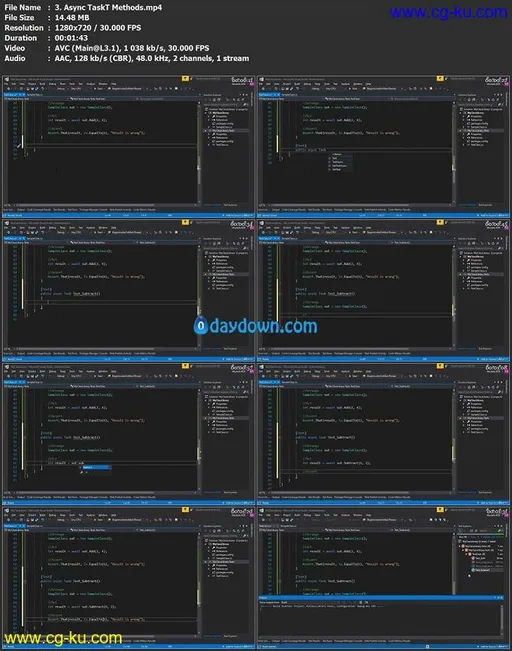Screen dimensions: 512x651
Task: Open the frame where Test_Subtract includes the Assert.That line
Action: (128, 578)
